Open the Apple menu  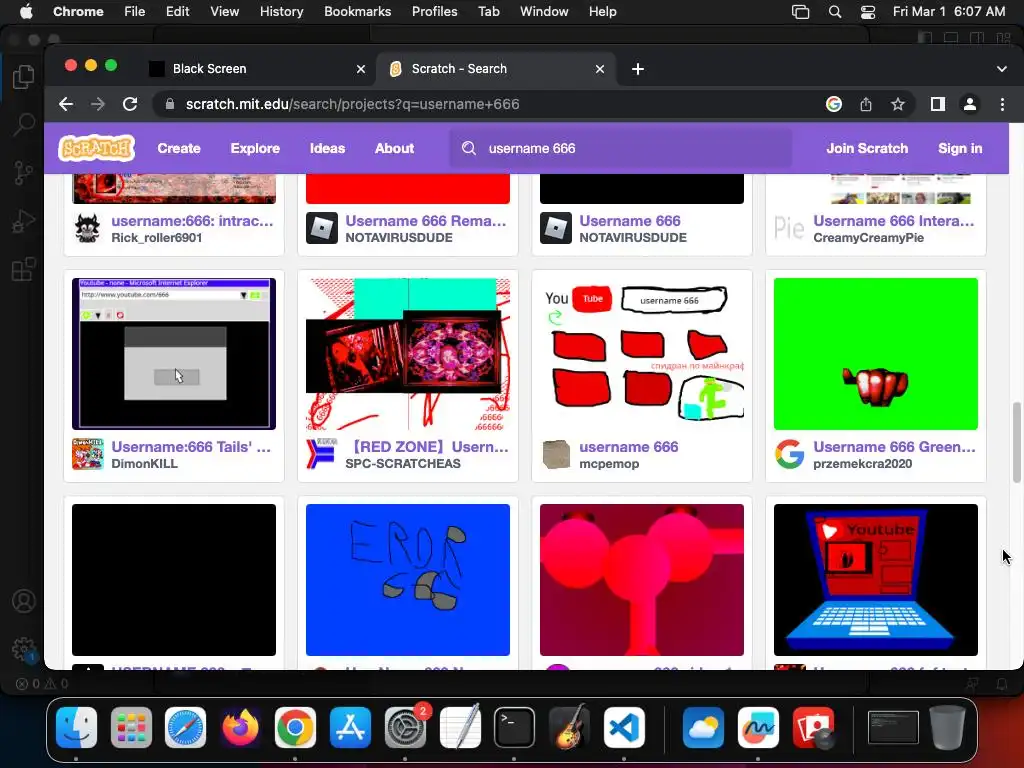26,12
